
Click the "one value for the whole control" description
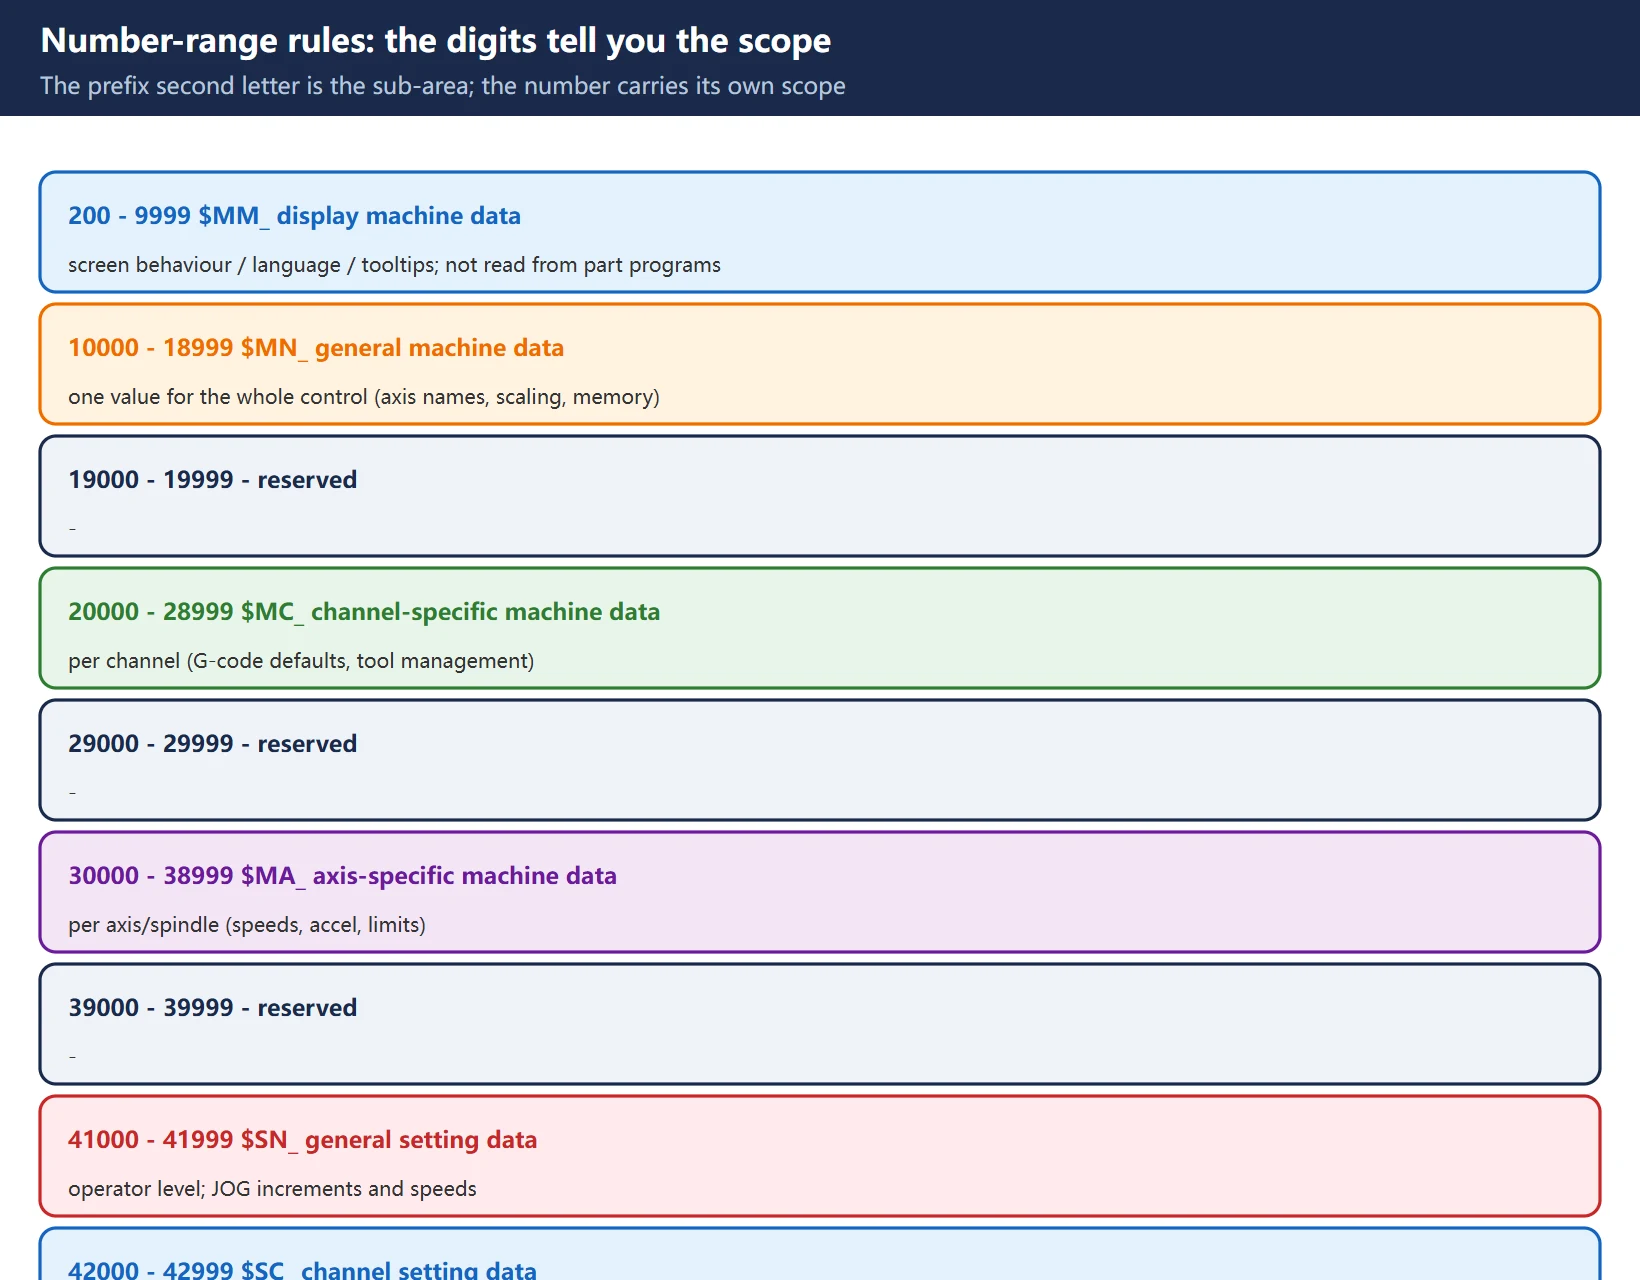[x=218, y=397]
